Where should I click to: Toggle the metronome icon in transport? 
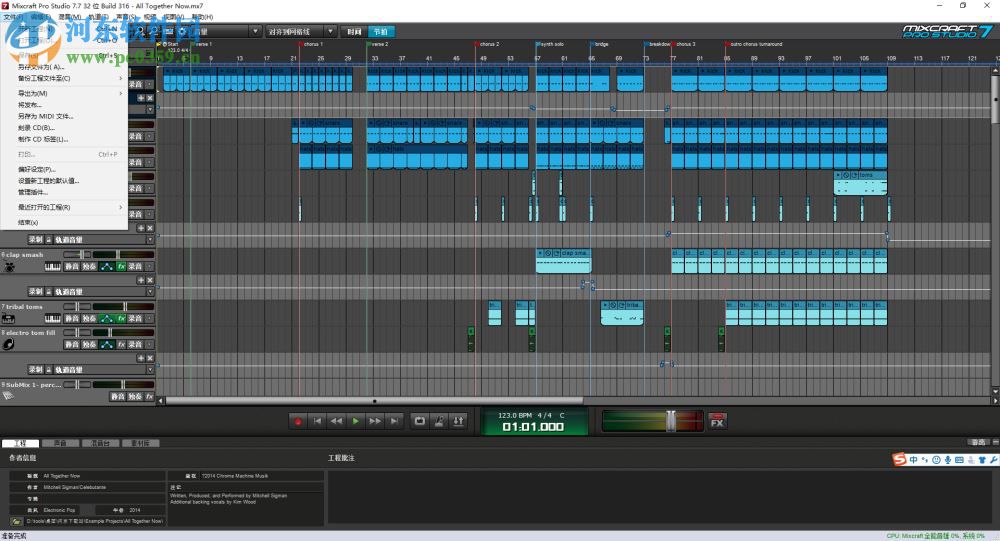(x=439, y=421)
